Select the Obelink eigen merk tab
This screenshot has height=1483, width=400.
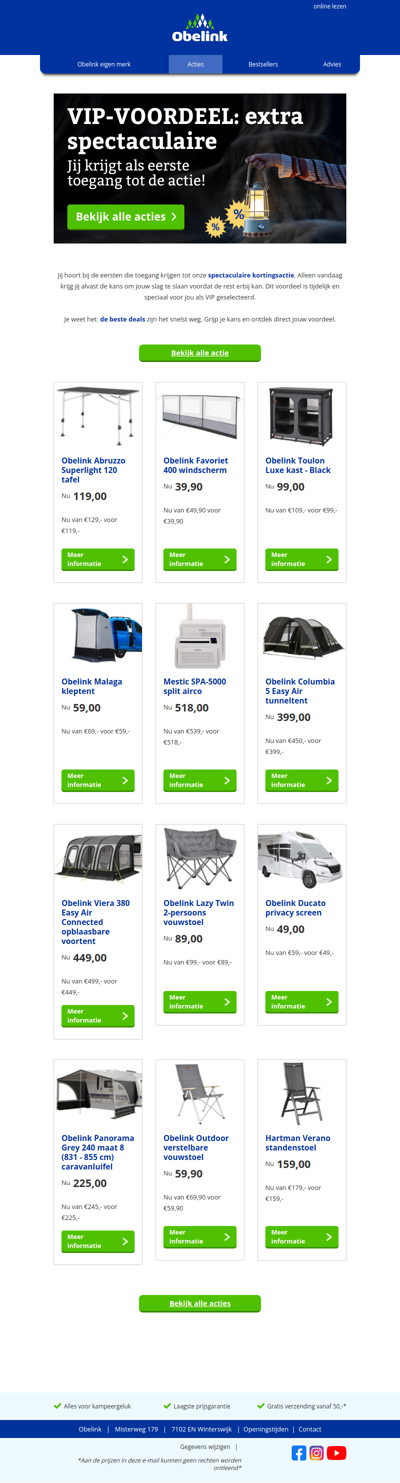pos(104,64)
